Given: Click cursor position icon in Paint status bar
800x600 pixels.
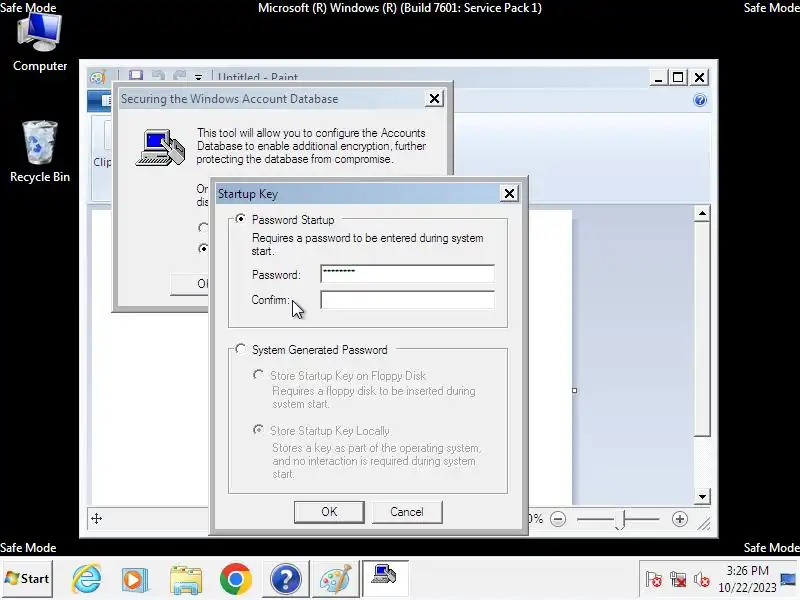Looking at the screenshot, I should [96, 519].
